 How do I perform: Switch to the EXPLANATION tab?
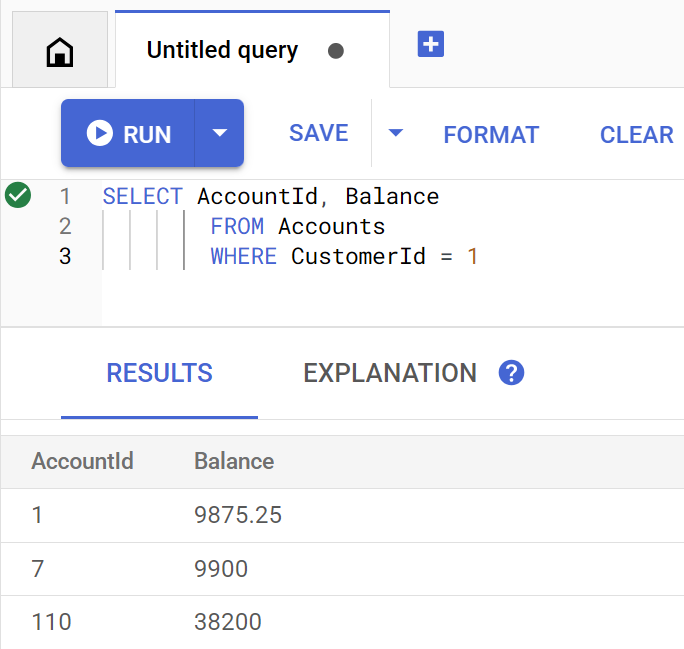[389, 374]
